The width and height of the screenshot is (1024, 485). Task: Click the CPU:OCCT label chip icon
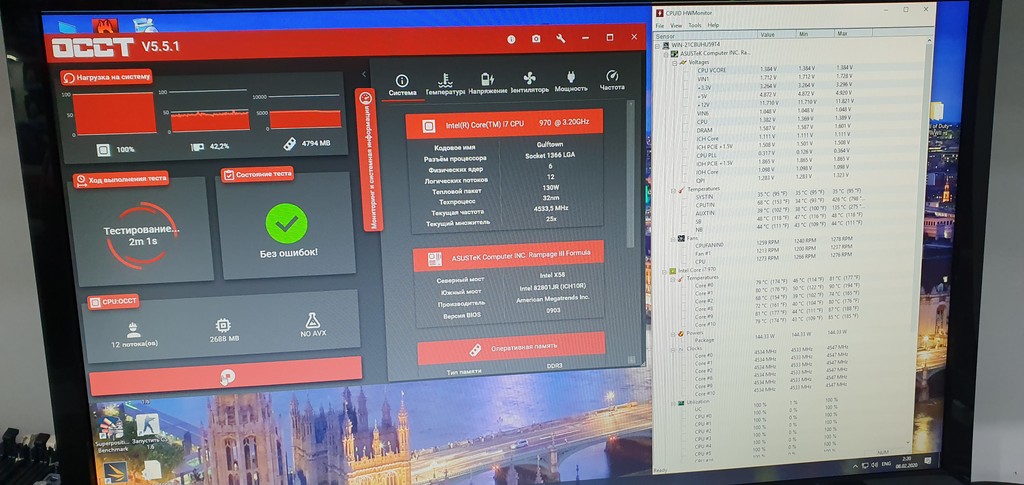click(x=94, y=303)
